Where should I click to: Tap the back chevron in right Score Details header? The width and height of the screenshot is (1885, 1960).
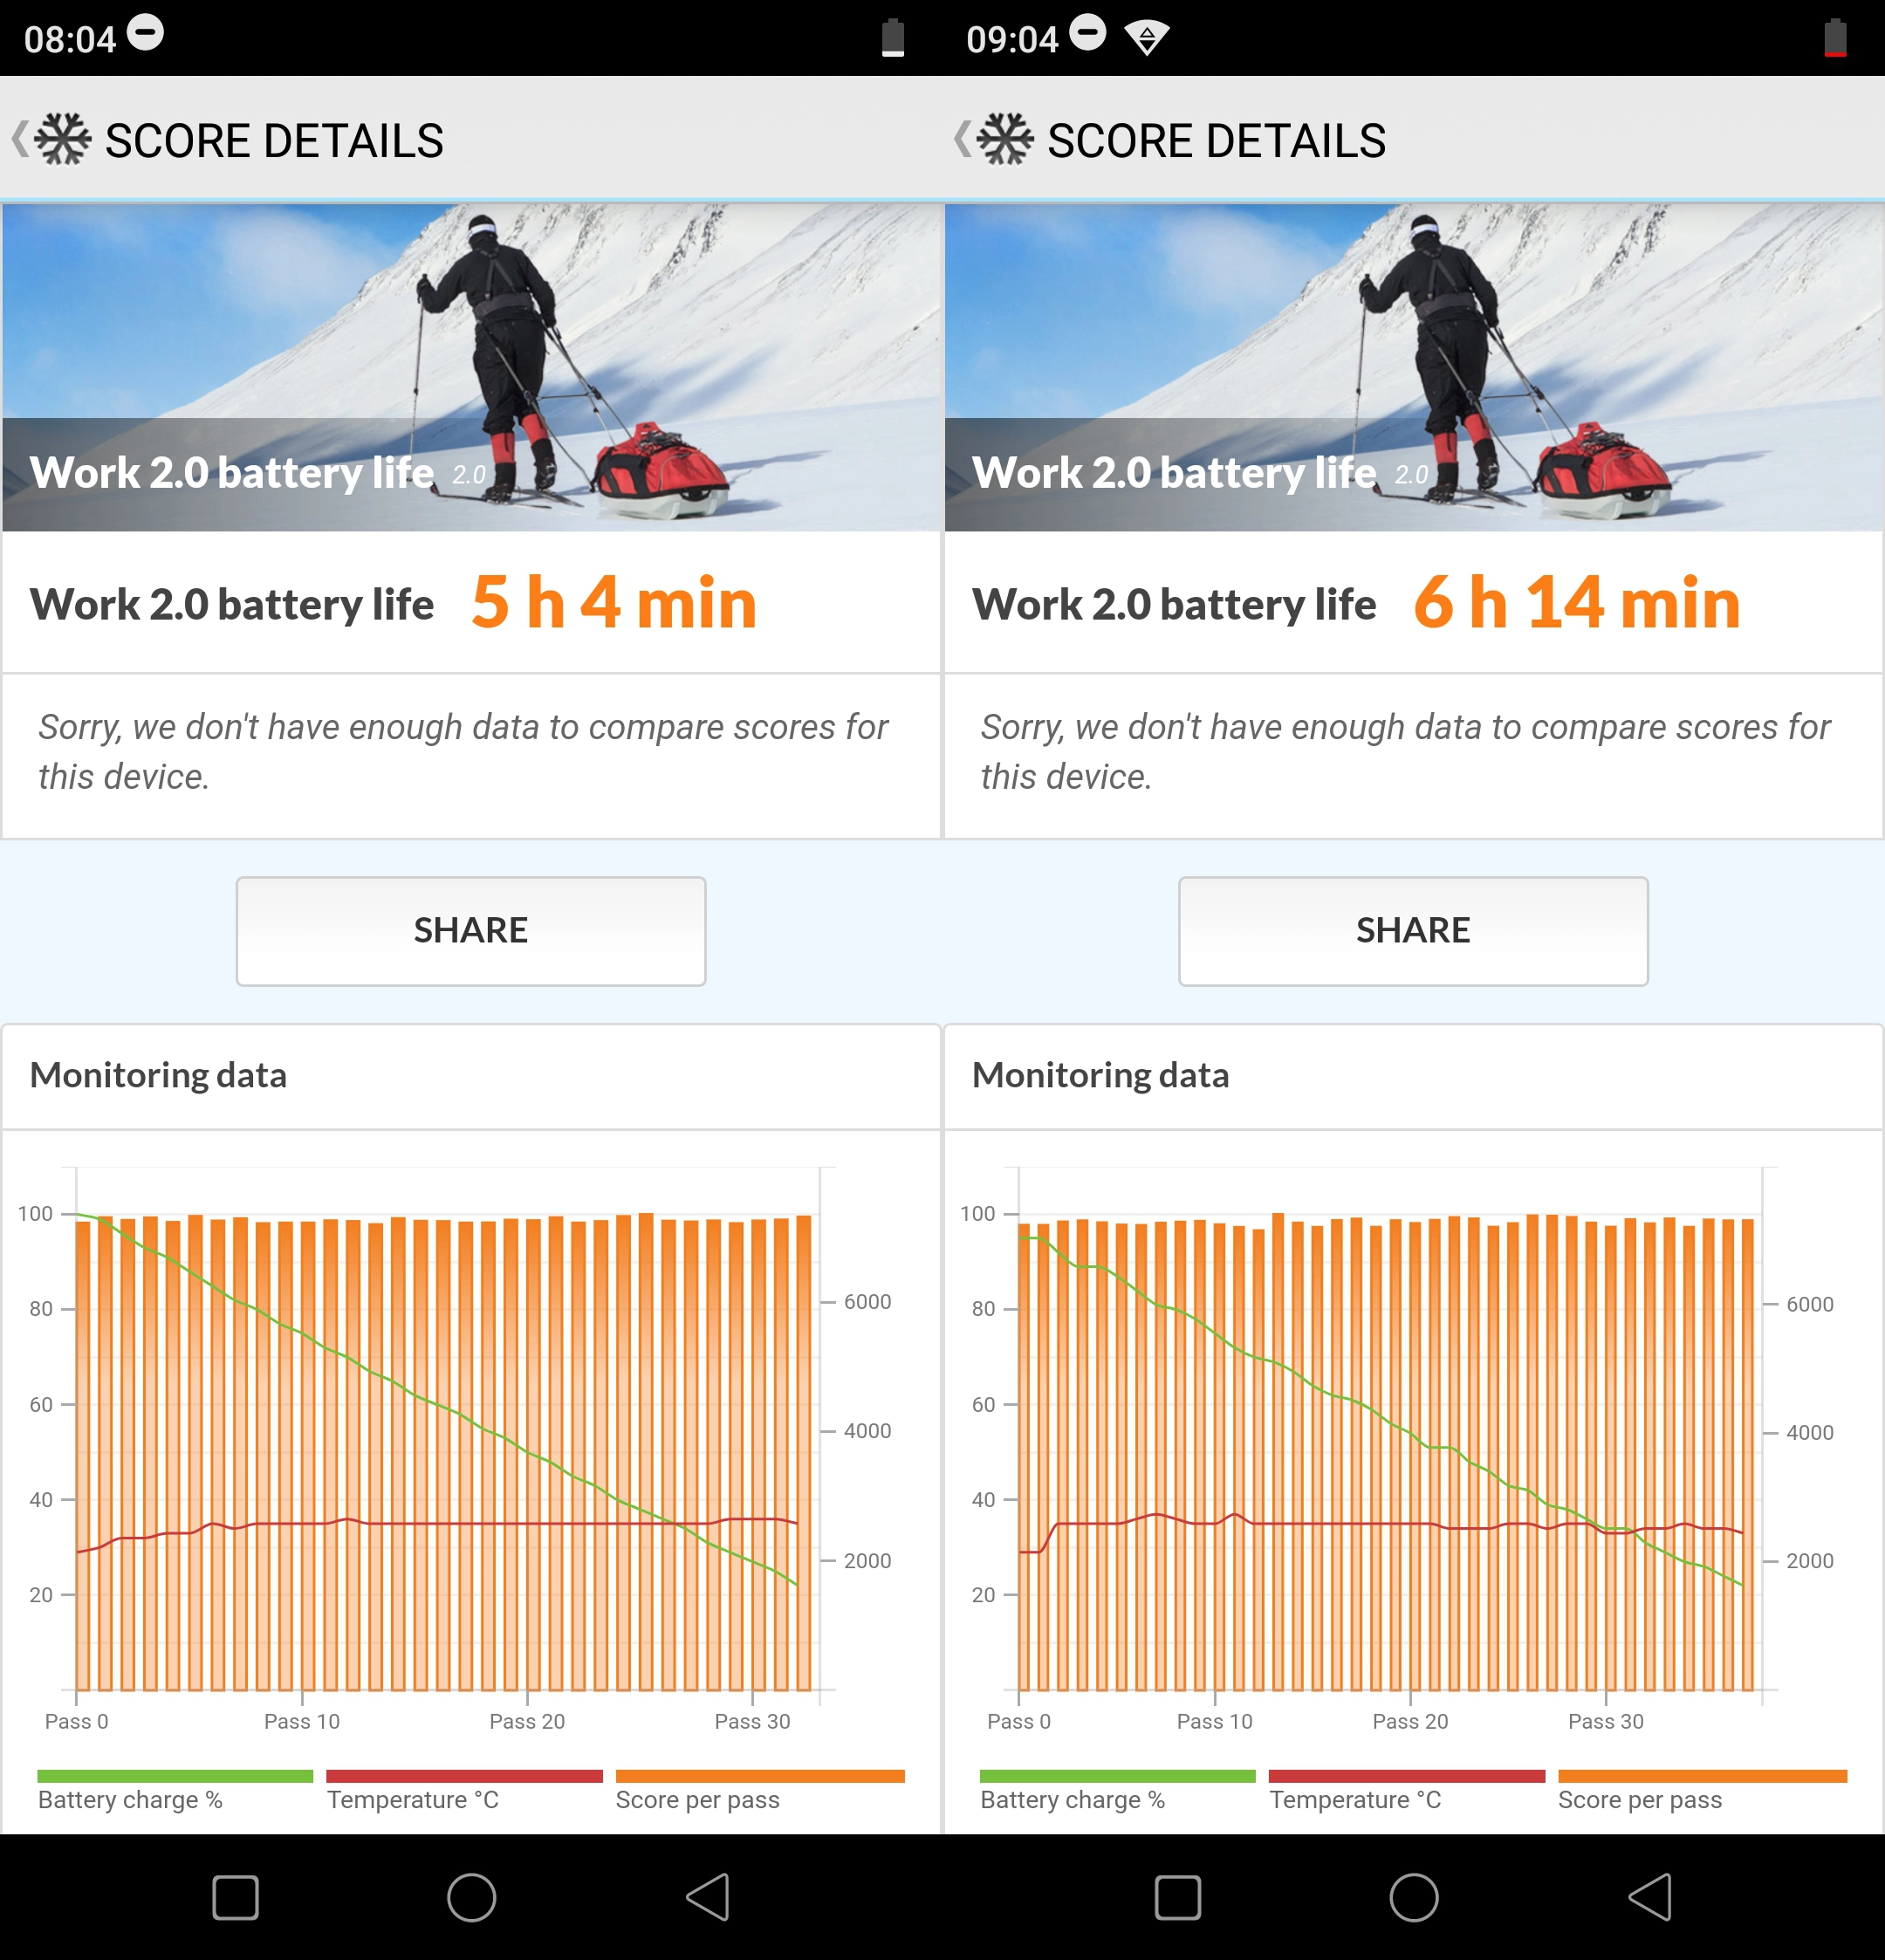[962, 140]
